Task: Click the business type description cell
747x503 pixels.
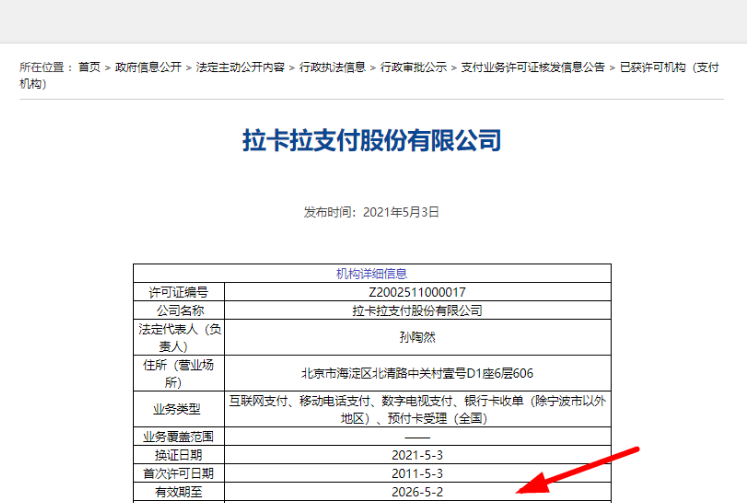Action: pyautogui.click(x=417, y=409)
